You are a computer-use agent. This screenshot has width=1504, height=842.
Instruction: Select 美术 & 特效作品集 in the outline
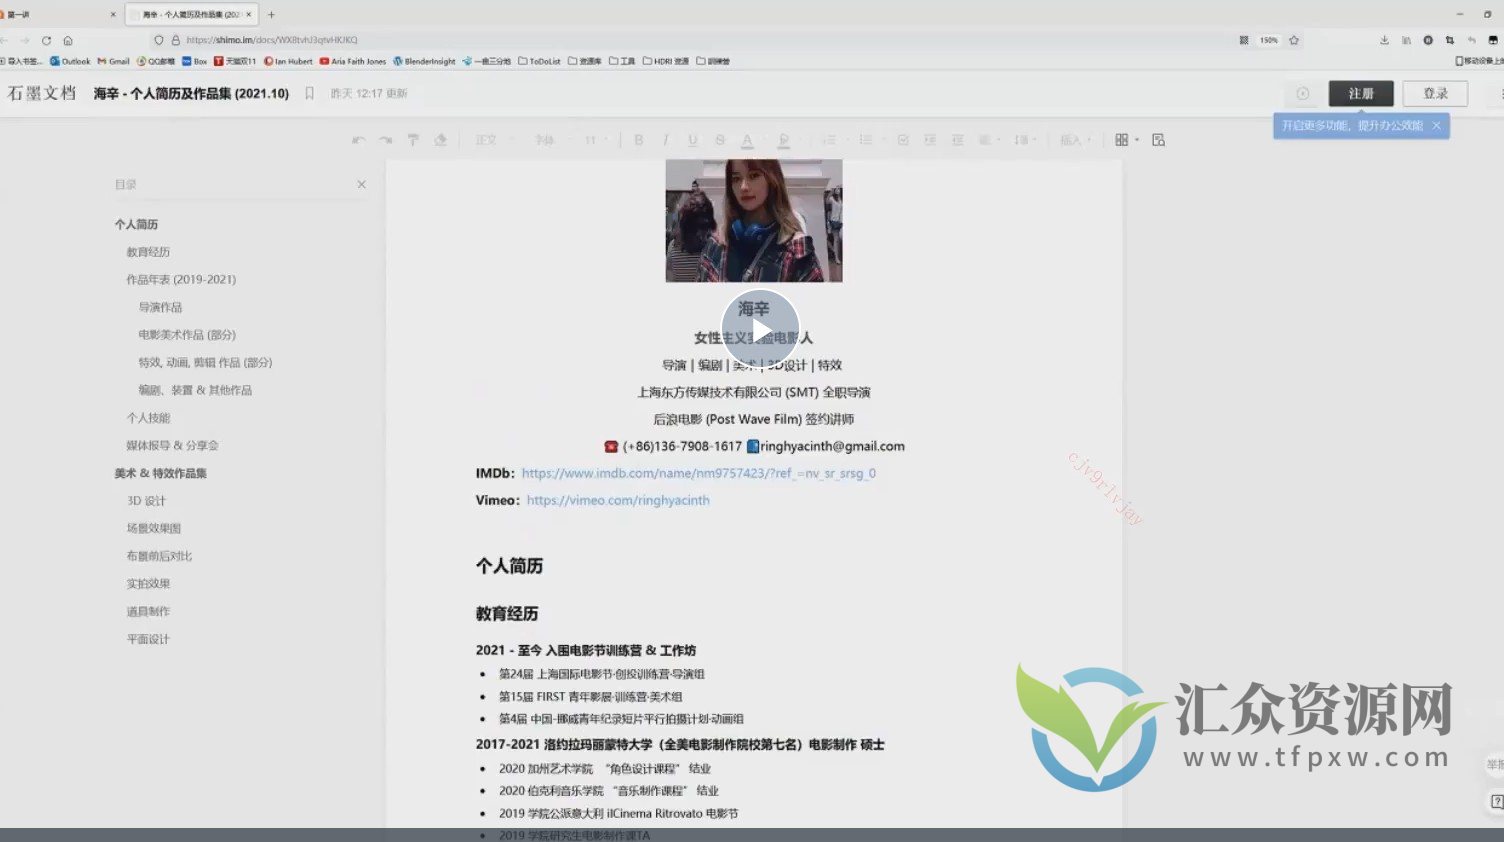point(160,473)
